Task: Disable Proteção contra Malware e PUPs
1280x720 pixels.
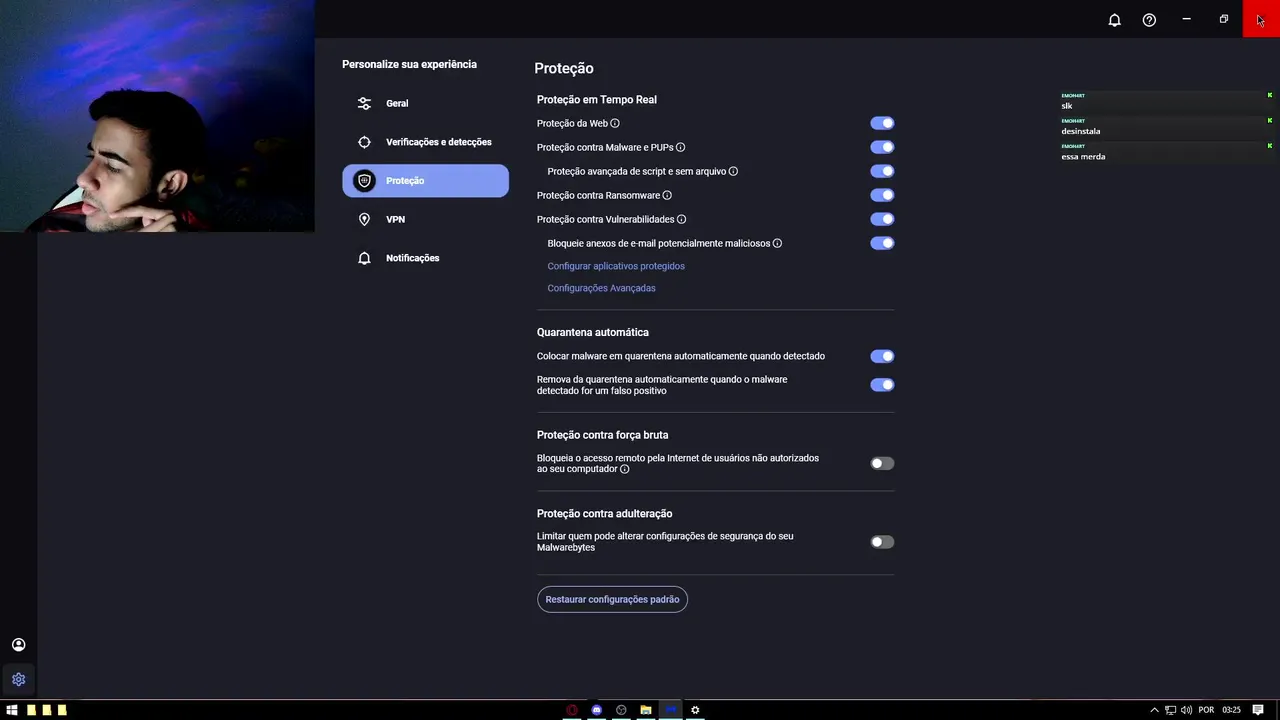Action: [882, 147]
